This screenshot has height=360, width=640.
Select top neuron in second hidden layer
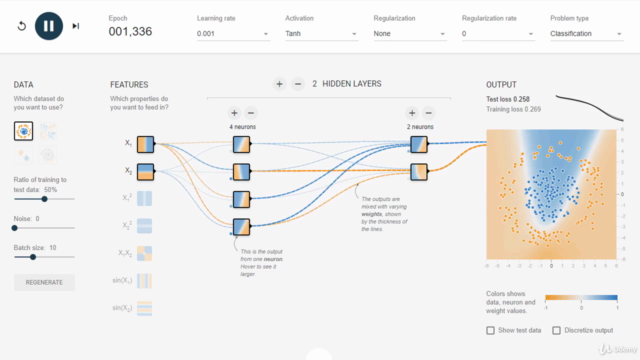419,144
